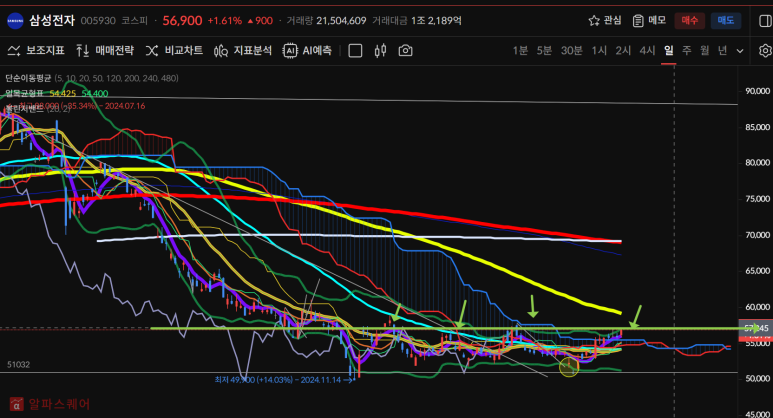Image resolution: width=773 pixels, height=418 pixels.
Task: Select the 년 yearly timeframe
Action: click(x=722, y=50)
